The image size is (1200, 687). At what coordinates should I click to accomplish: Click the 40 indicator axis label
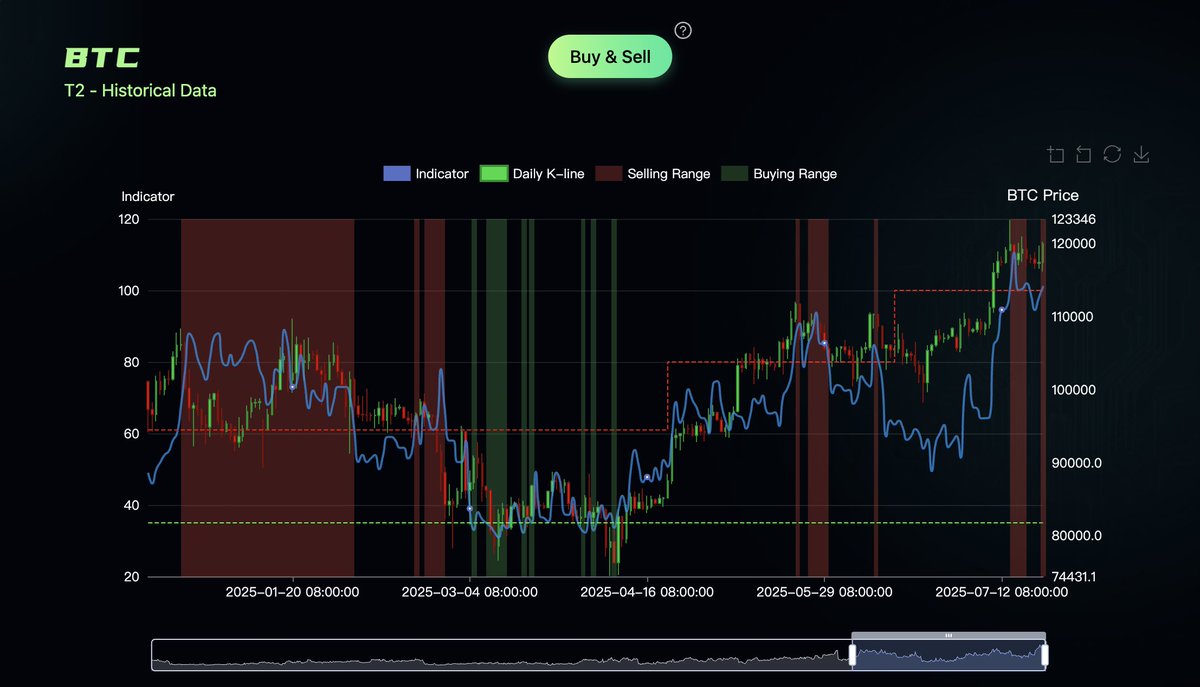132,506
